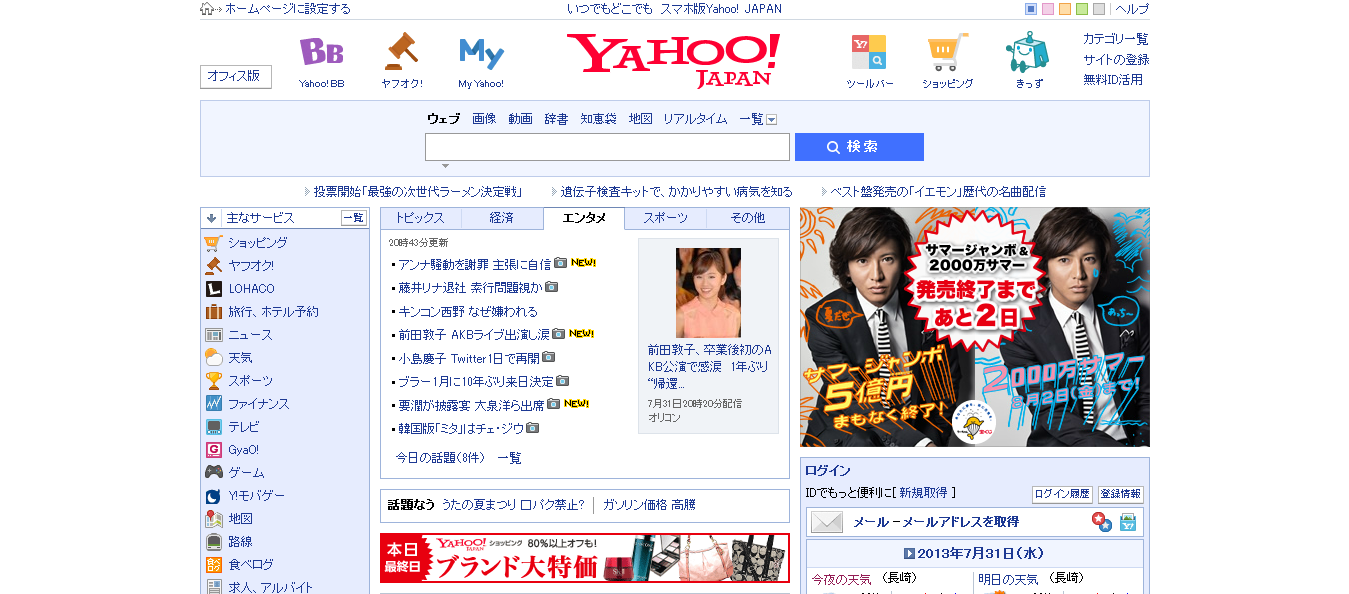Click the 食べログ icon in sidebar
The width and height of the screenshot is (1349, 594).
coord(213,564)
